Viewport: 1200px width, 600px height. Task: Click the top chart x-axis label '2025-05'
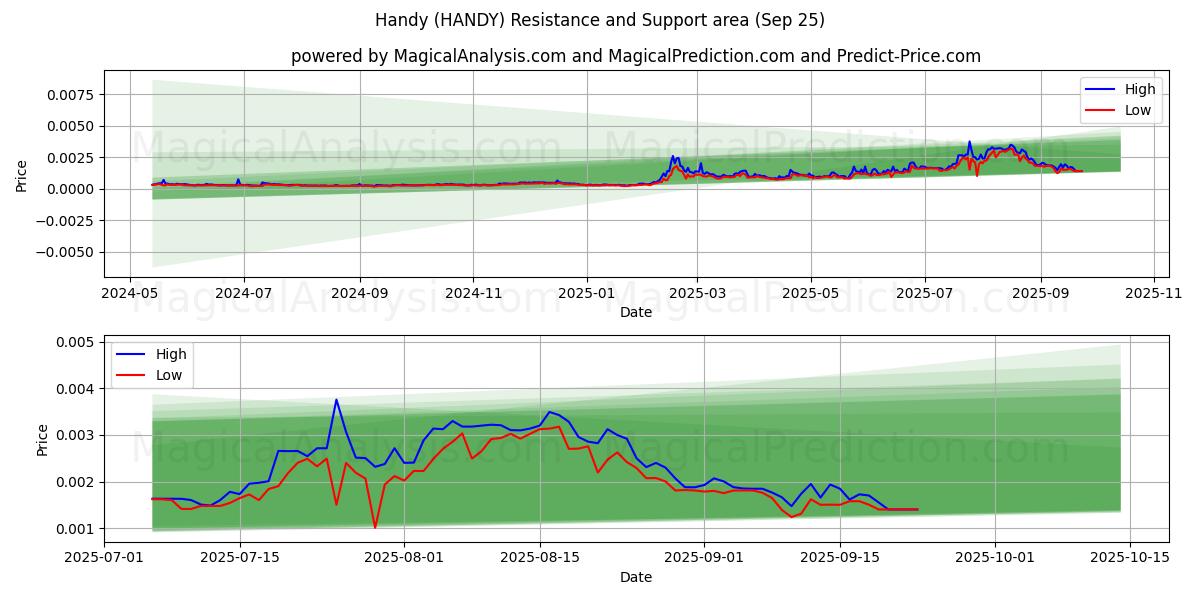(x=810, y=295)
